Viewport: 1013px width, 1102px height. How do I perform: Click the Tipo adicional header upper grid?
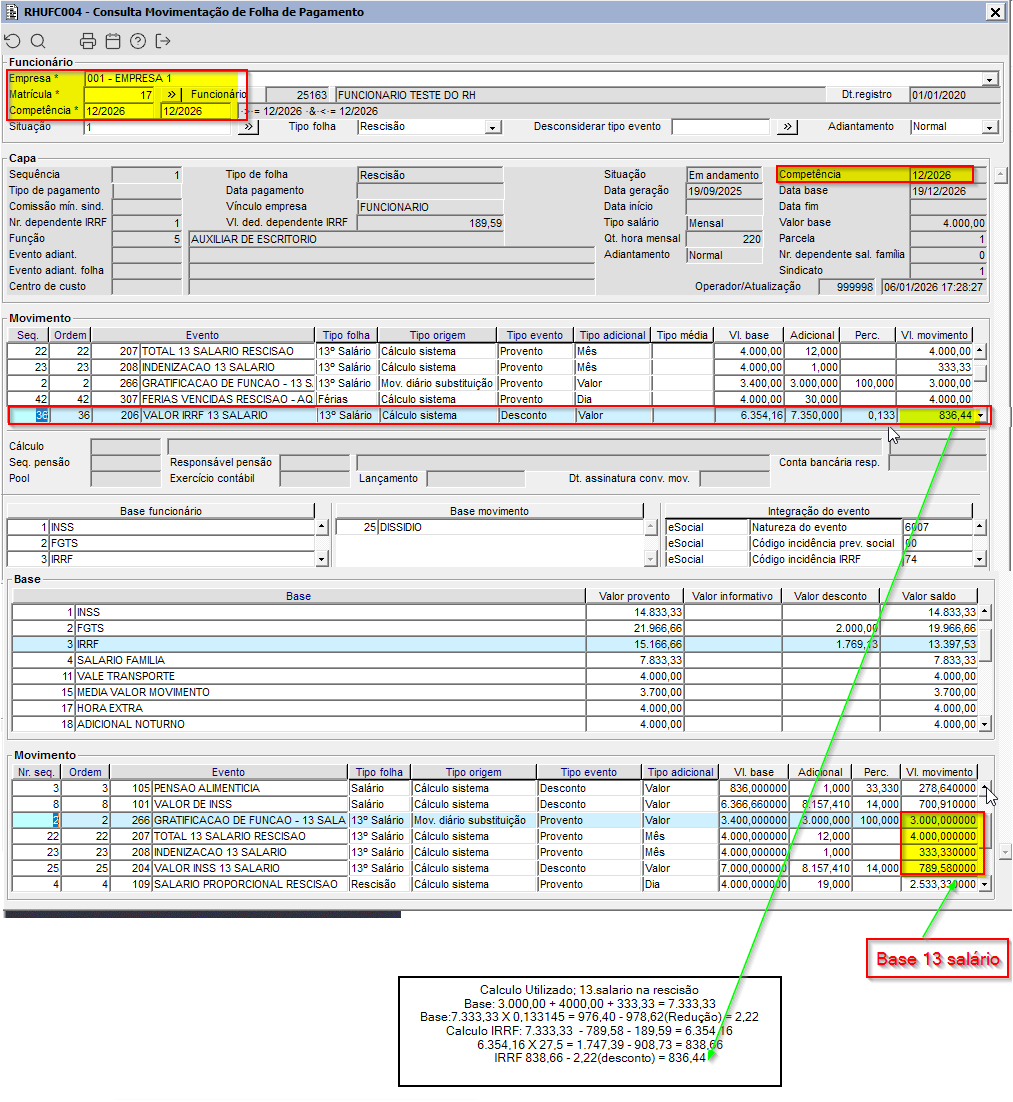click(612, 335)
